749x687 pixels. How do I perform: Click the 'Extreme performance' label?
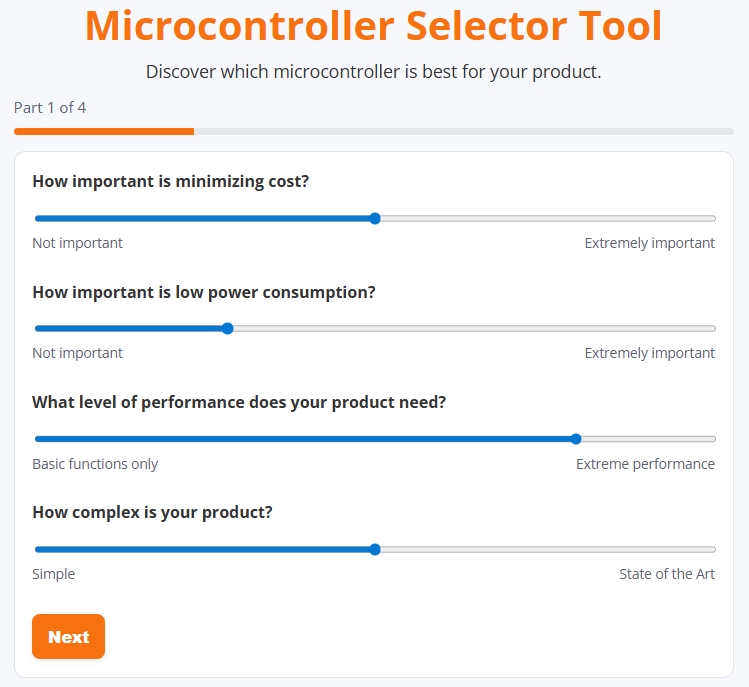point(645,464)
